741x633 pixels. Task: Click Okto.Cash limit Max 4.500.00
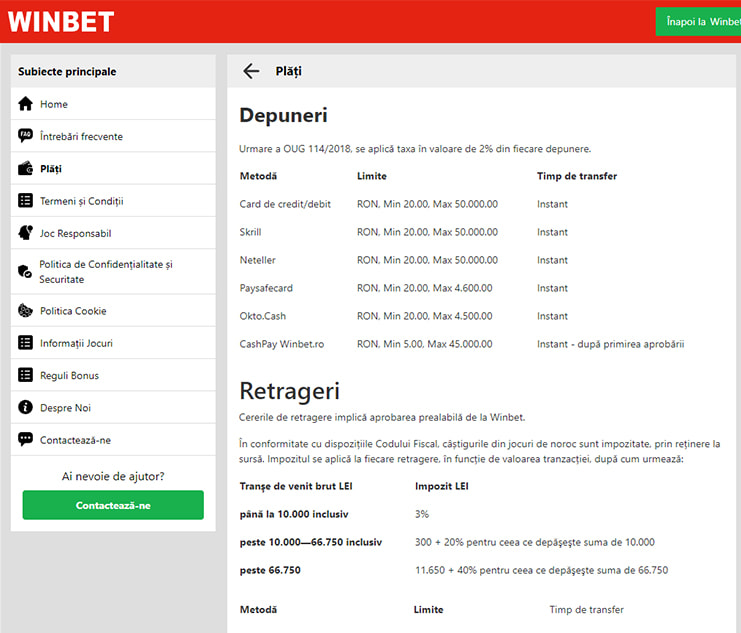pos(424,316)
